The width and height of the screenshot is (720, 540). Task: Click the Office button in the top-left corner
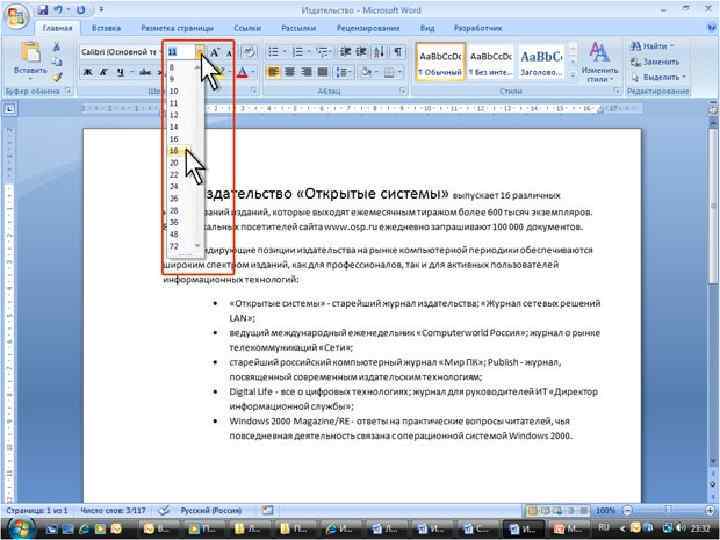point(17,17)
